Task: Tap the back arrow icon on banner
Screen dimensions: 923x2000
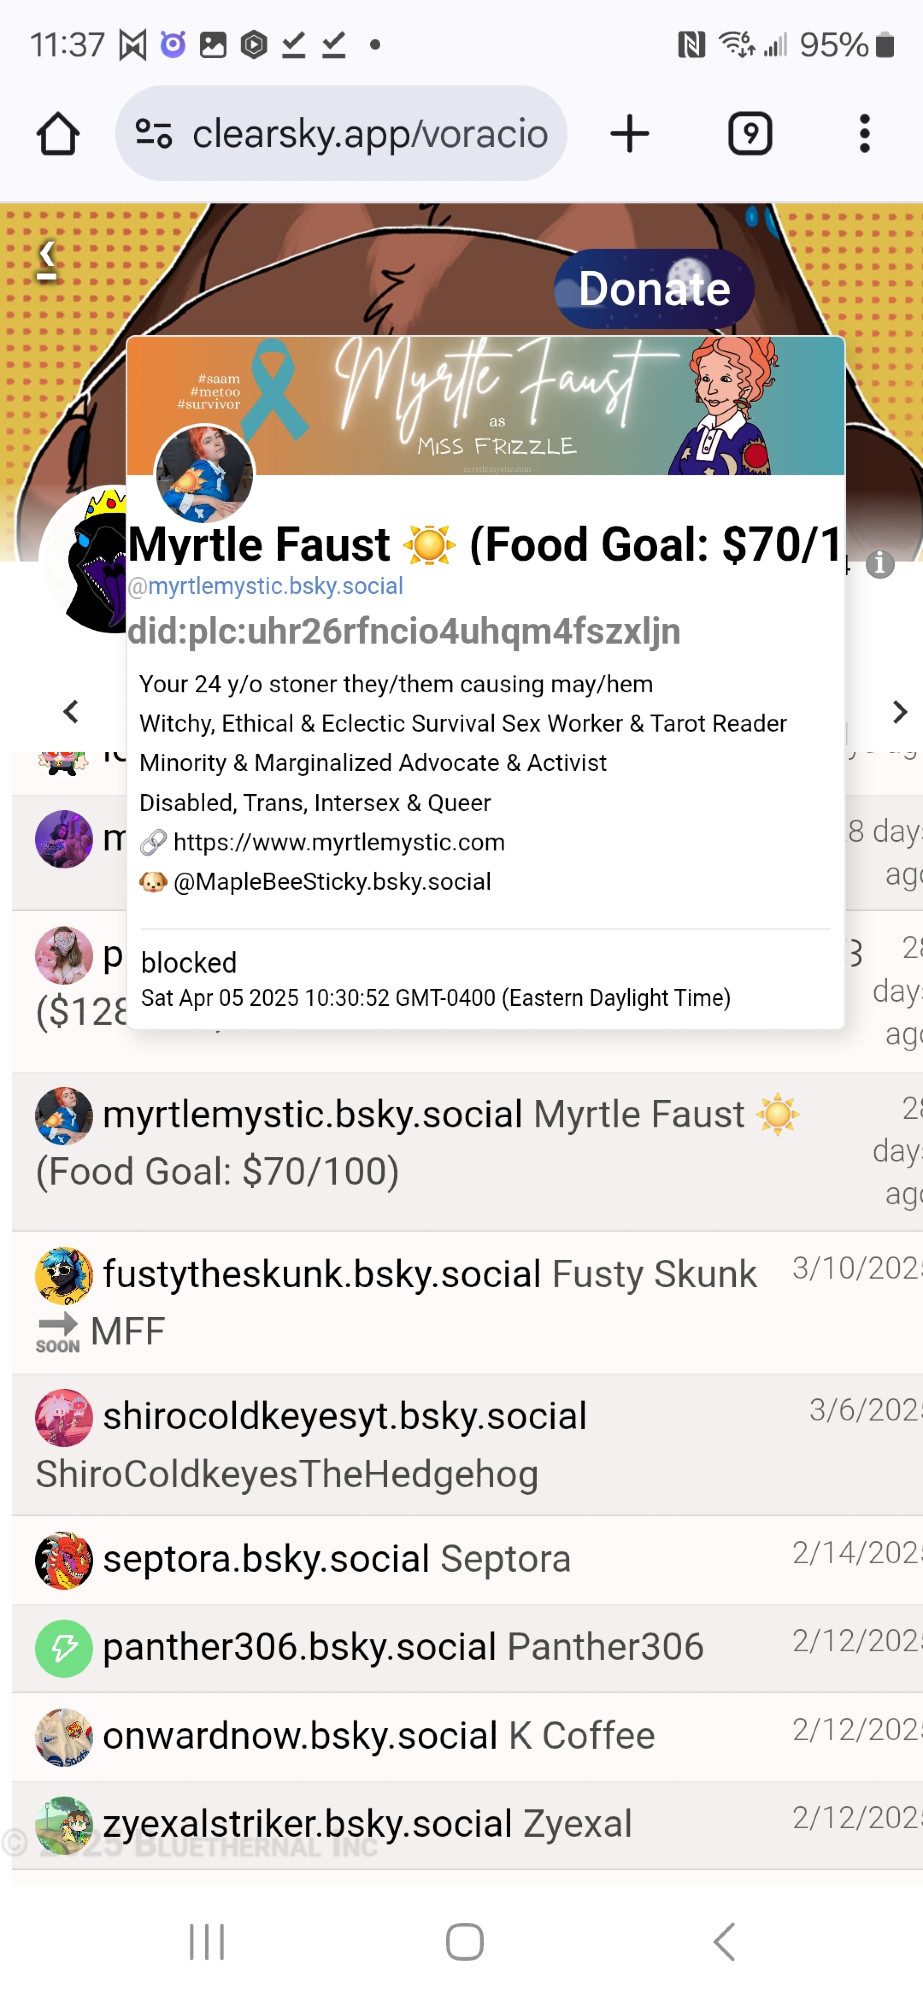Action: pos(47,260)
